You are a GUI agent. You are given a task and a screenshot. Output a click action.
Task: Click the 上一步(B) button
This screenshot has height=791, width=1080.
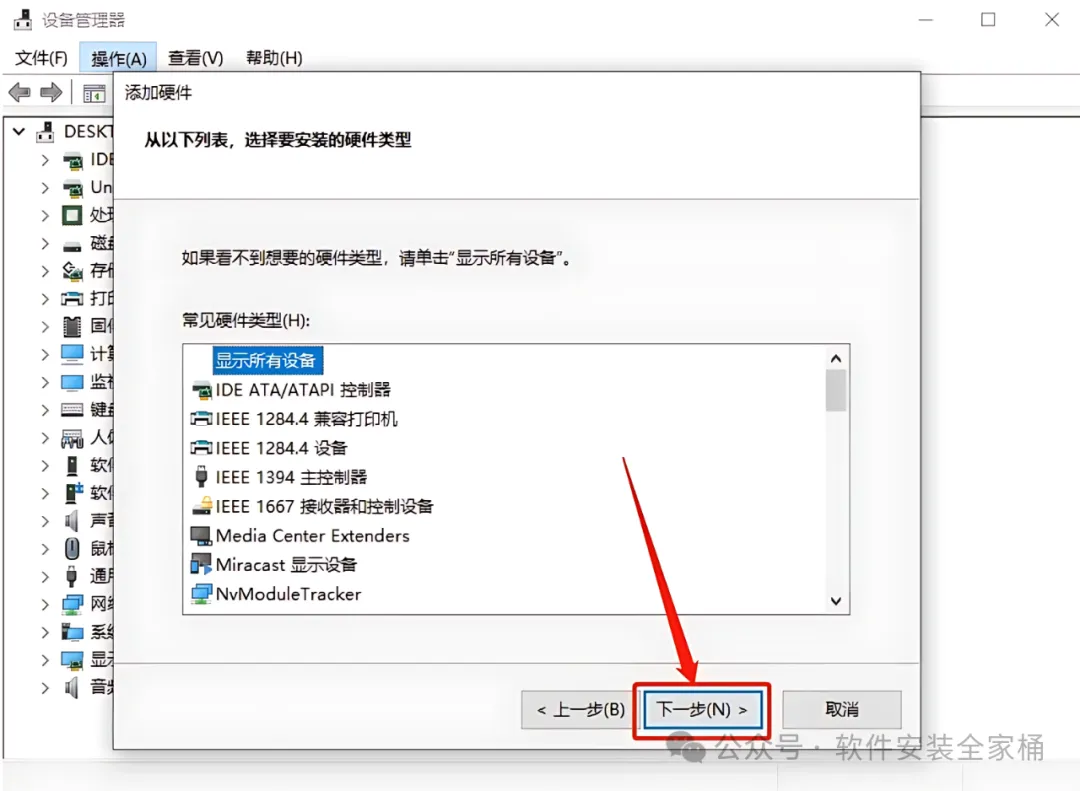581,710
